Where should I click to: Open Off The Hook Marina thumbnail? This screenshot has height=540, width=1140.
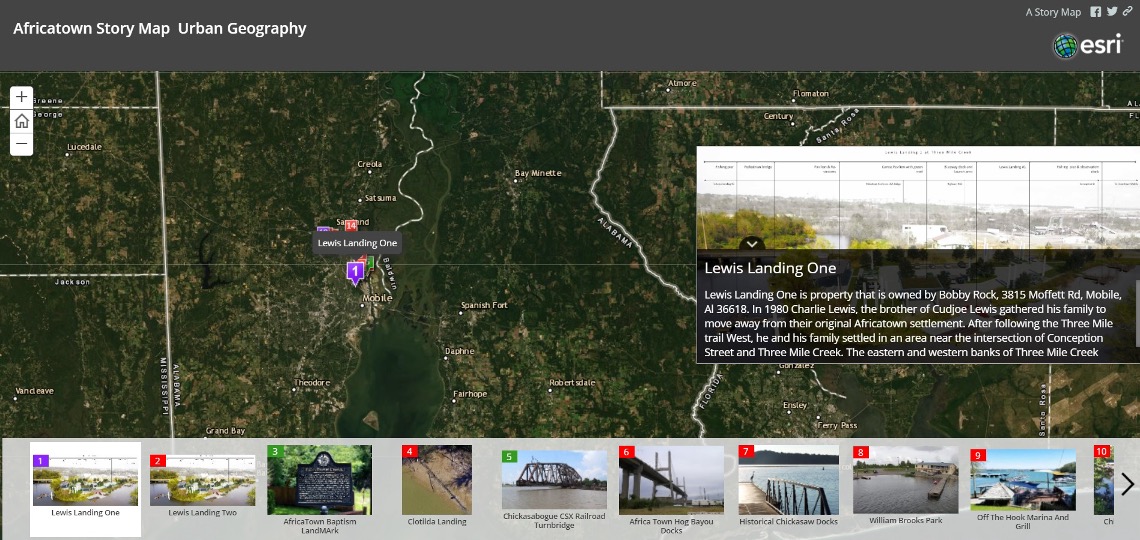click(x=1022, y=485)
